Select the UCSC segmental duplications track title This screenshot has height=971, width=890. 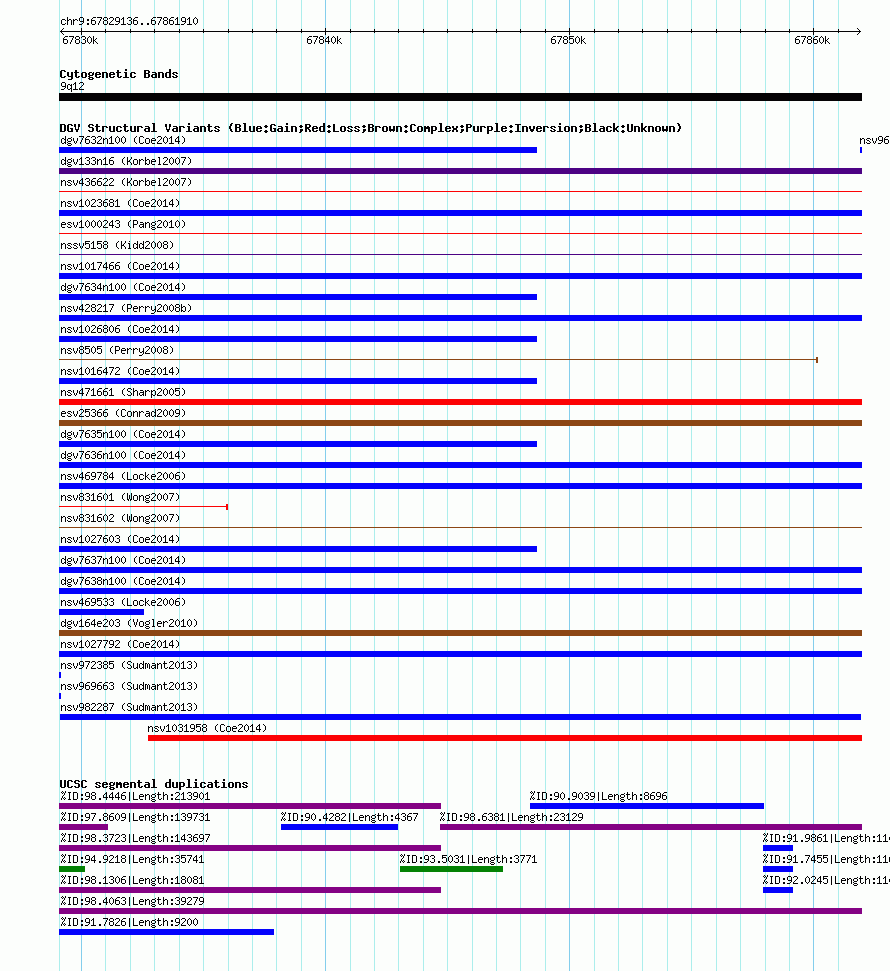pyautogui.click(x=154, y=784)
